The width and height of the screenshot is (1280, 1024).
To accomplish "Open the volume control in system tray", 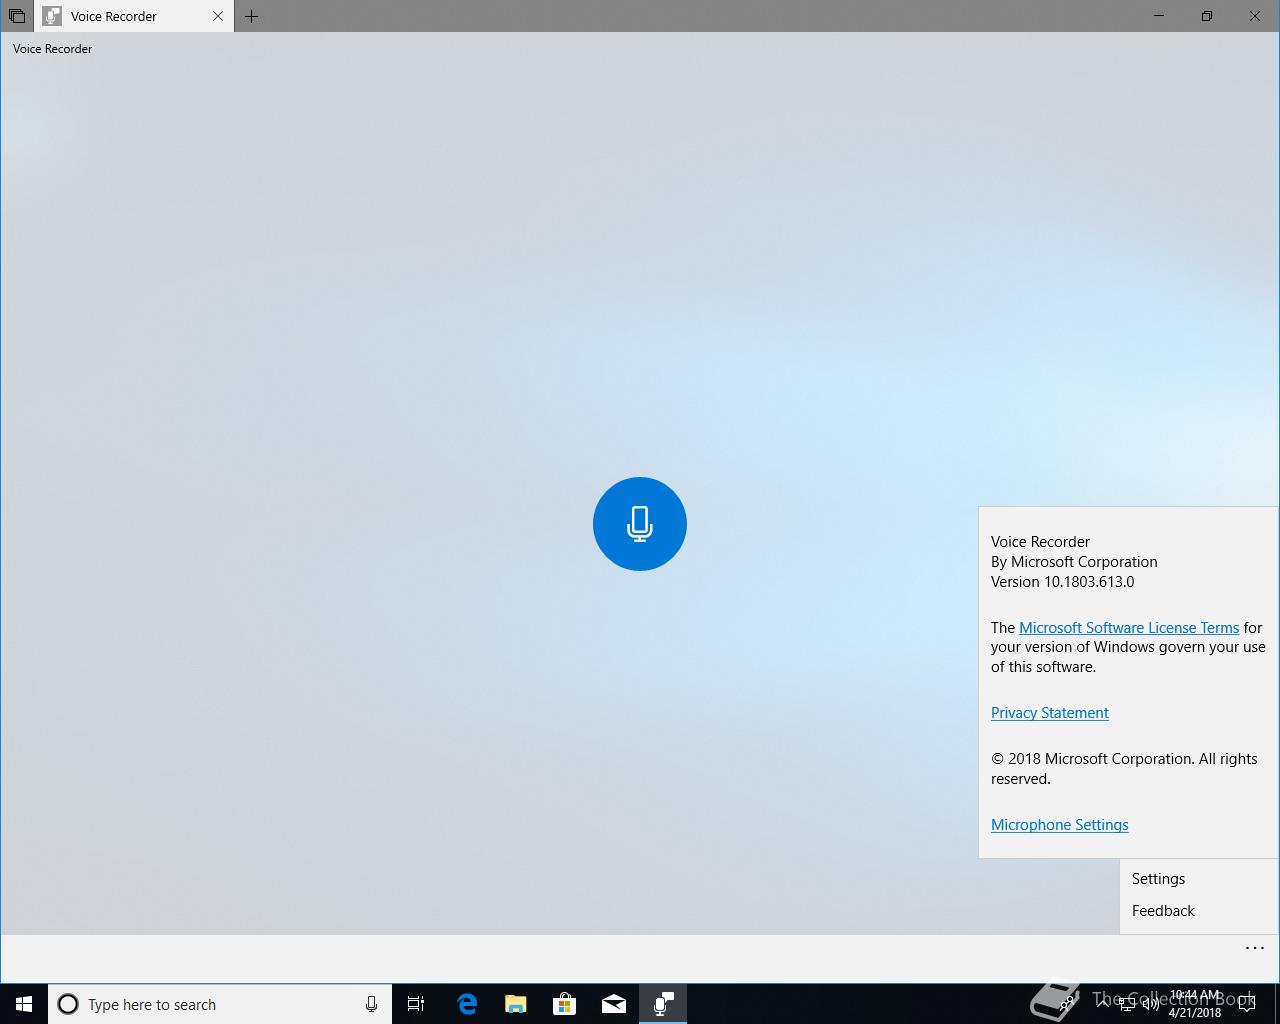I will click(1150, 1004).
